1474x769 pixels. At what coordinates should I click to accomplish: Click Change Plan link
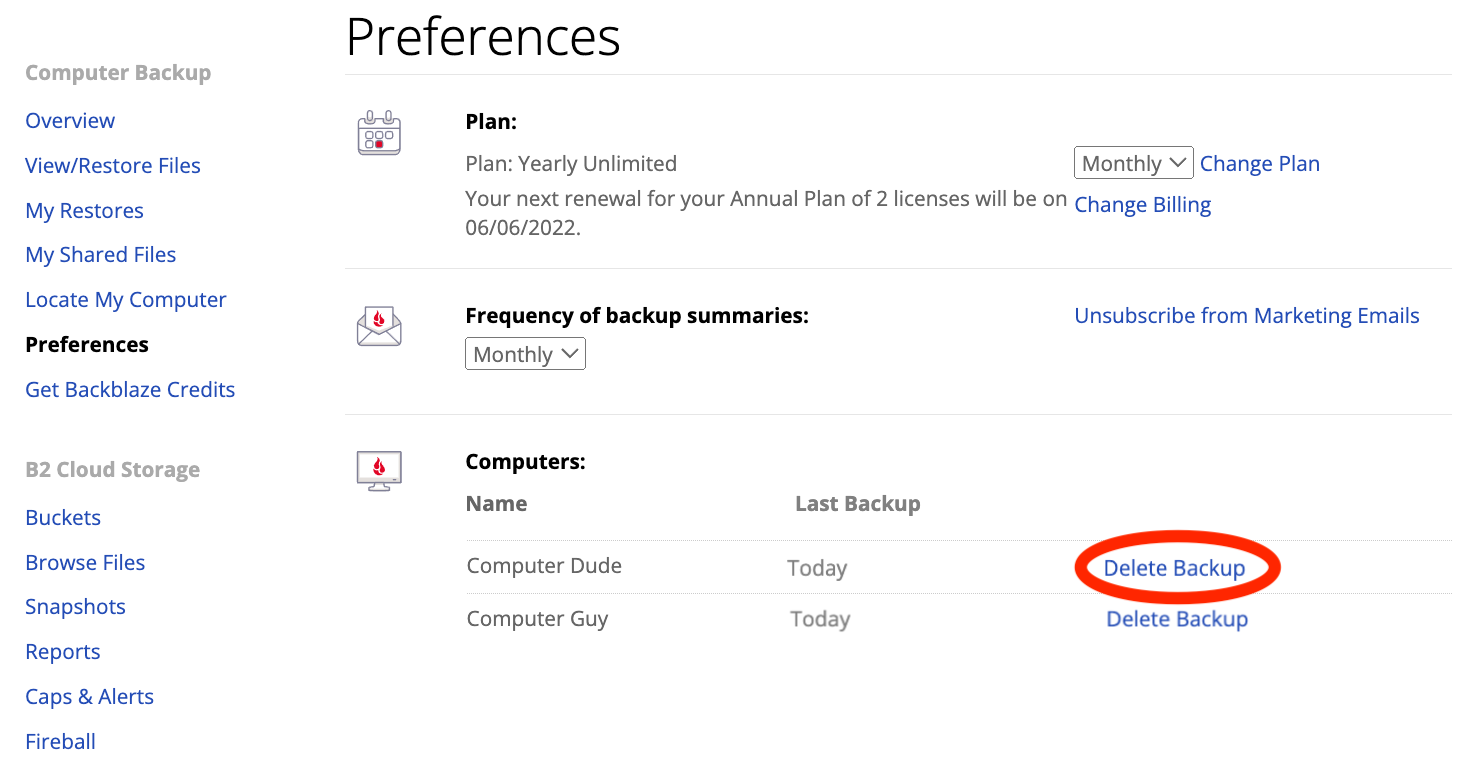click(1260, 164)
